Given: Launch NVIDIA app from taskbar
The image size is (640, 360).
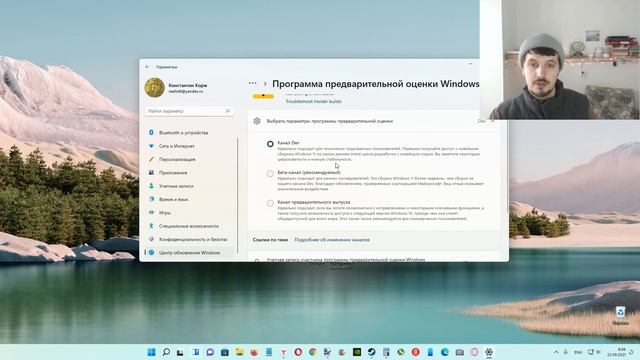Looking at the screenshot, I should pos(357,352).
